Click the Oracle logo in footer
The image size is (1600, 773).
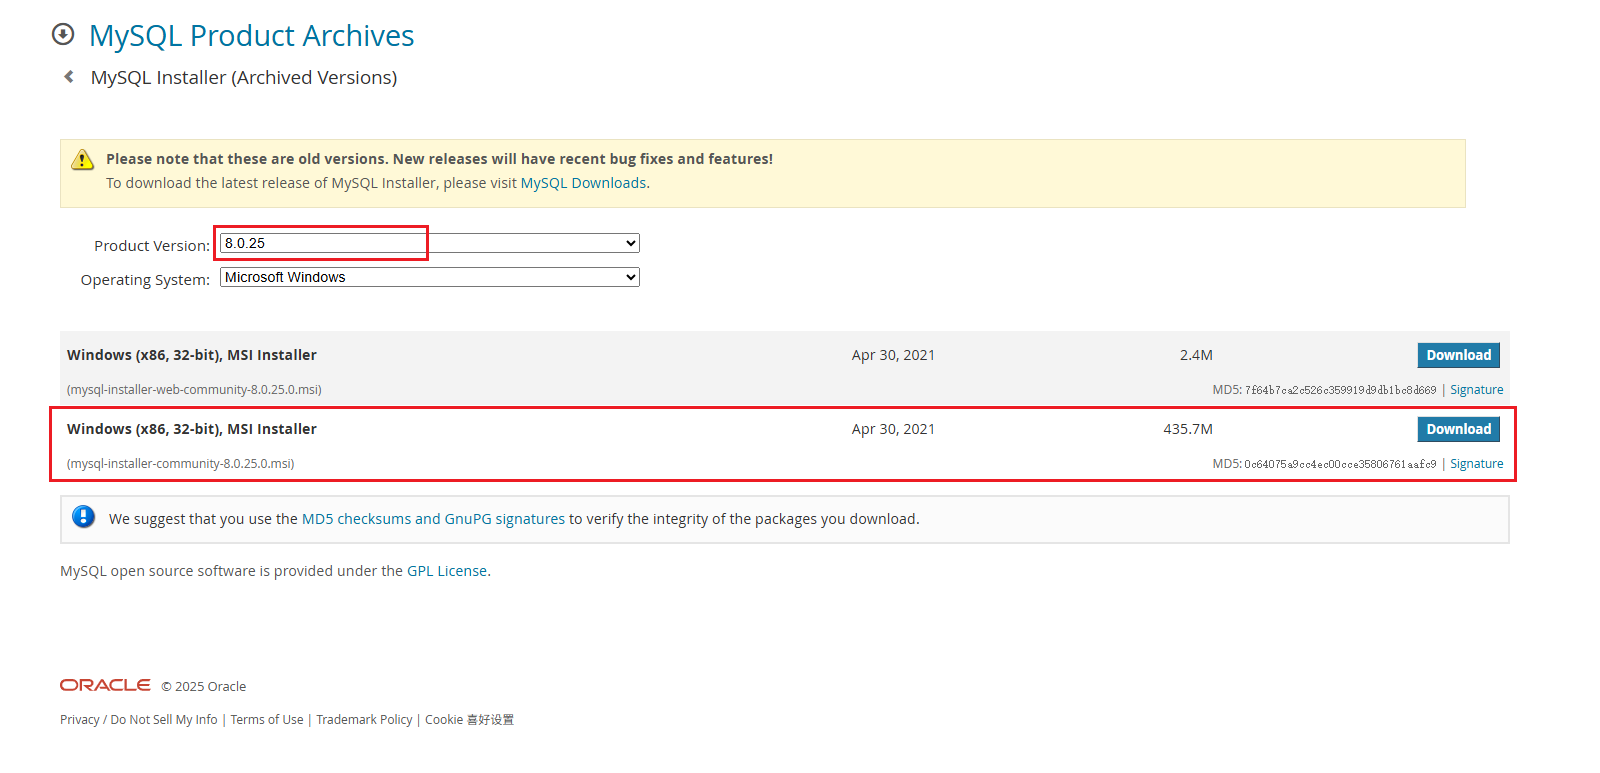[x=105, y=685]
